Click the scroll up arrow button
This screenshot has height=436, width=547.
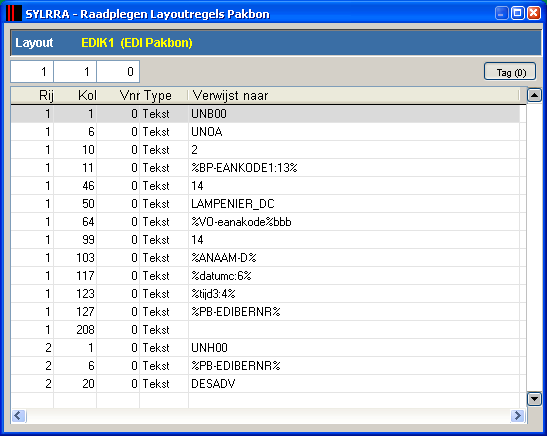coord(534,95)
